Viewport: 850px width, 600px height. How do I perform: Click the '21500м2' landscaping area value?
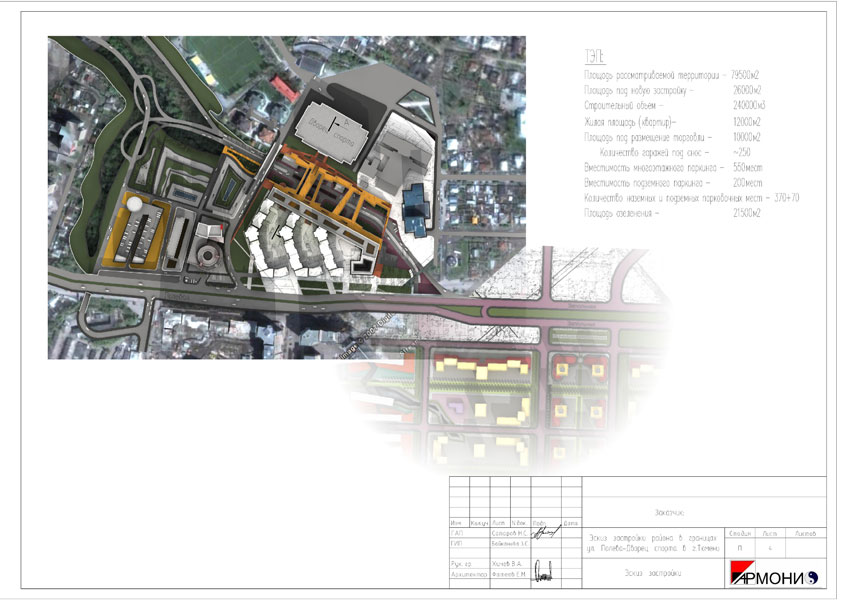(x=747, y=213)
